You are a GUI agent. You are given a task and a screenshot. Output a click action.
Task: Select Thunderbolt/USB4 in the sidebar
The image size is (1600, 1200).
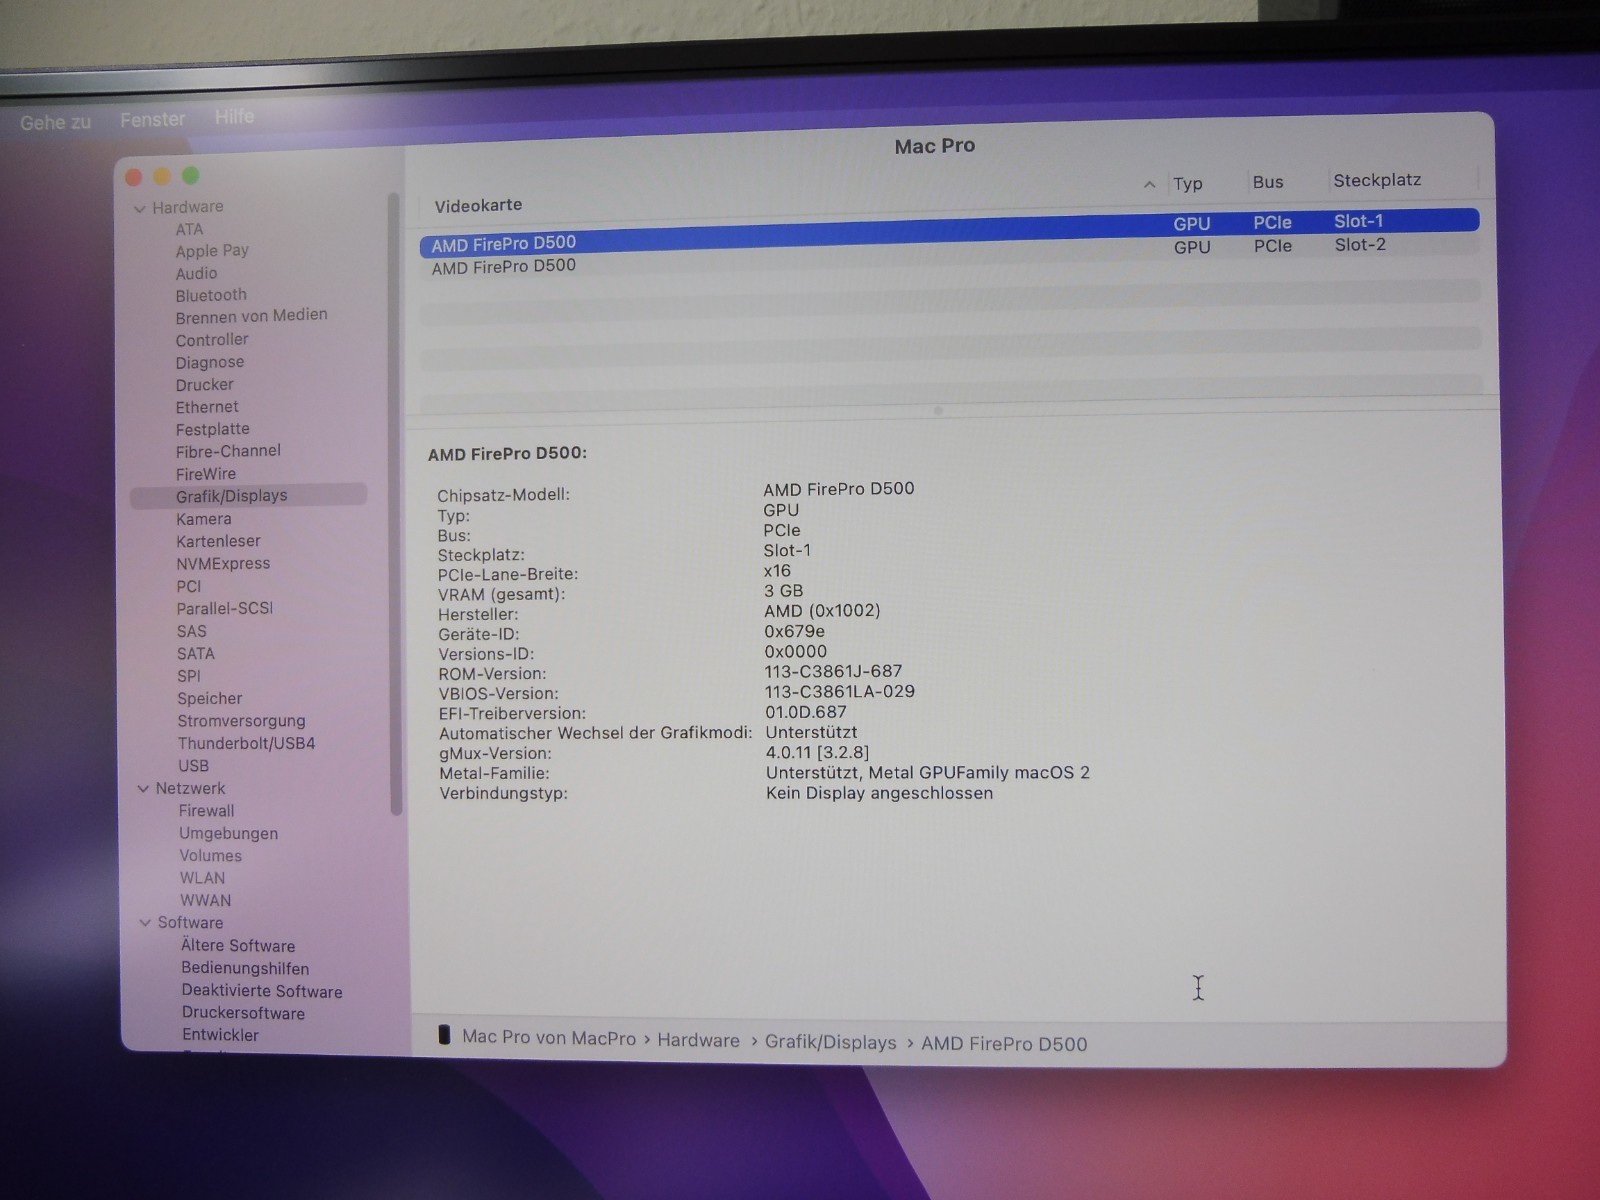(246, 743)
